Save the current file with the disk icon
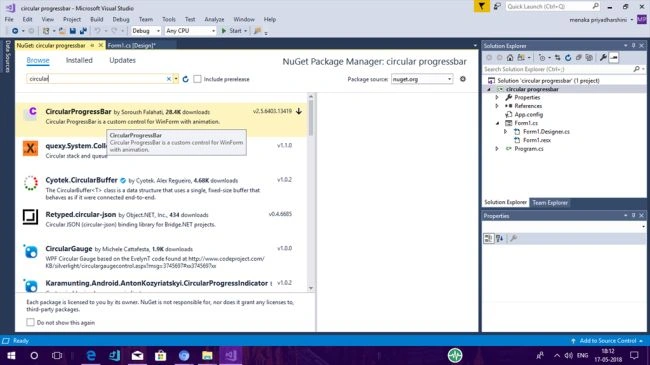 click(73, 31)
